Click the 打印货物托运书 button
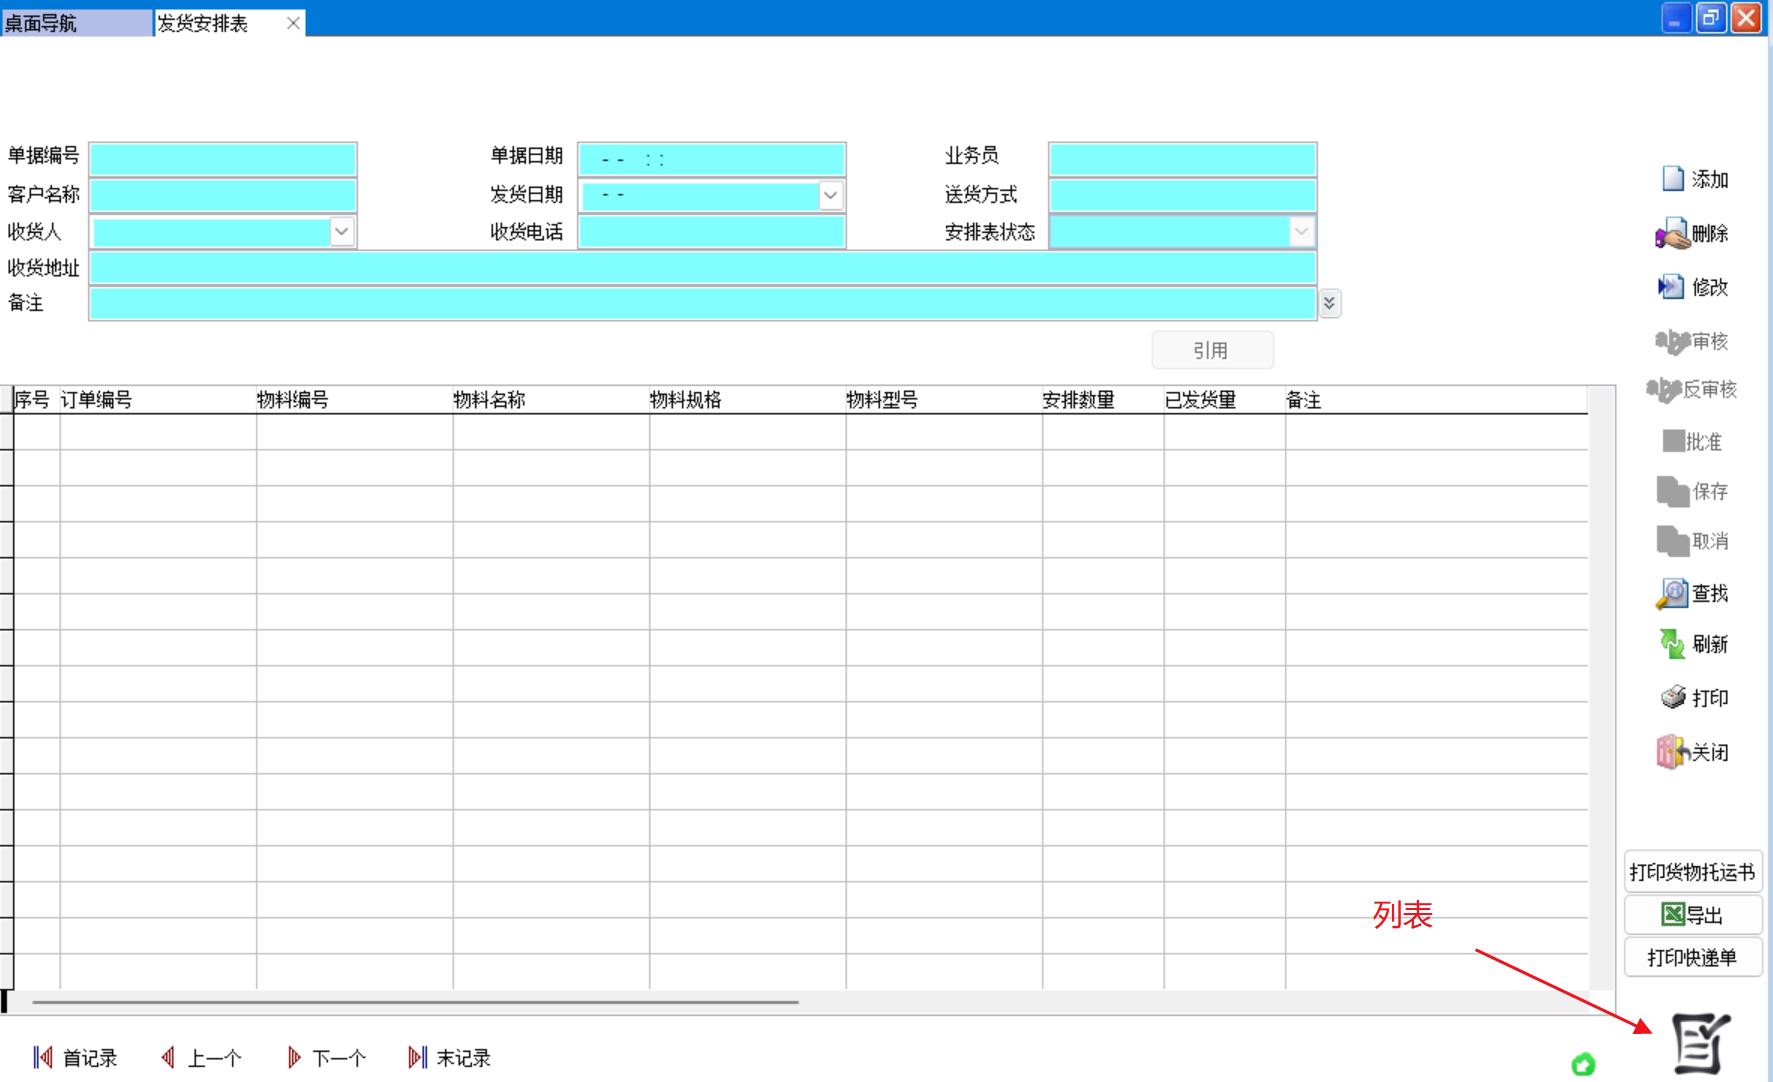Screen dimensions: 1773x1082 [1692, 872]
